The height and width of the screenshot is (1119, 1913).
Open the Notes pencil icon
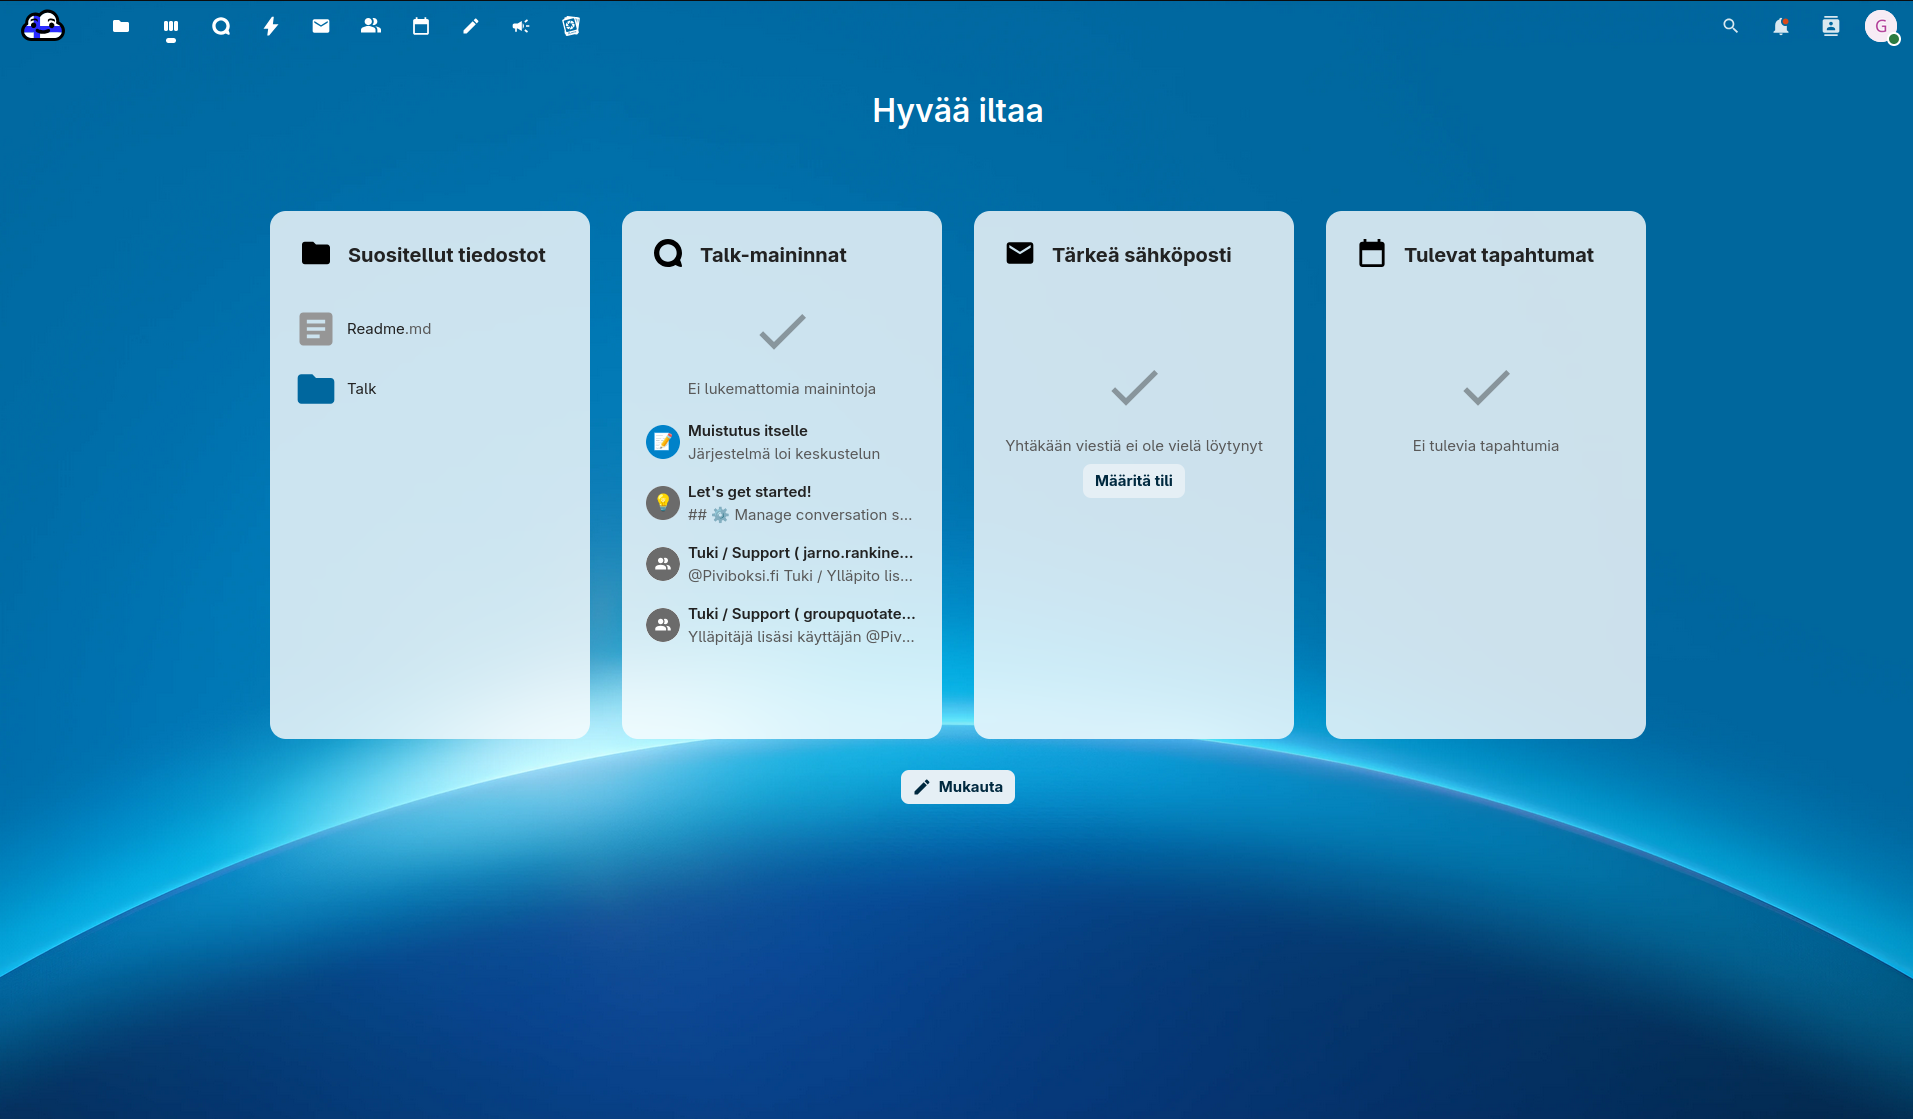point(471,26)
